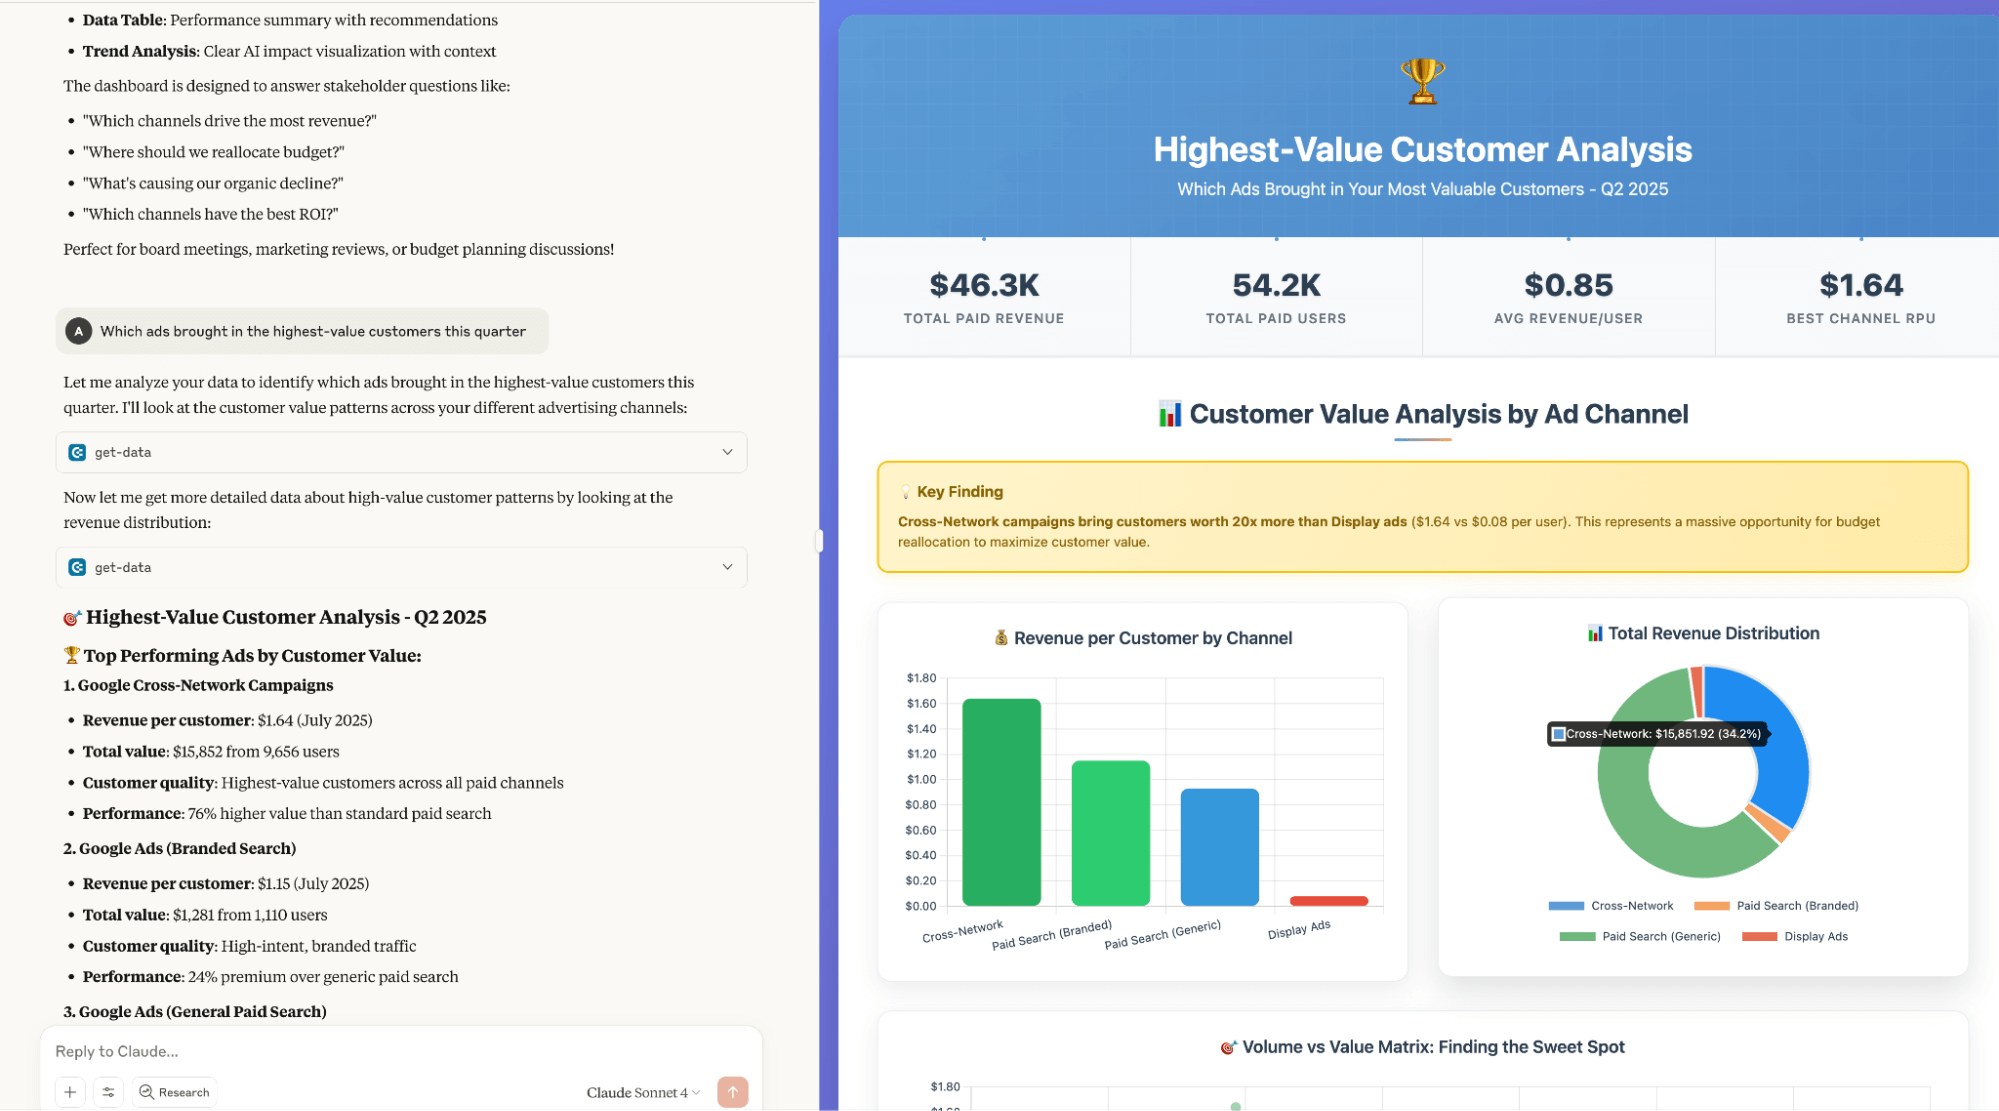This screenshot has width=1999, height=1111.
Task: Click the Research button
Action: (174, 1092)
